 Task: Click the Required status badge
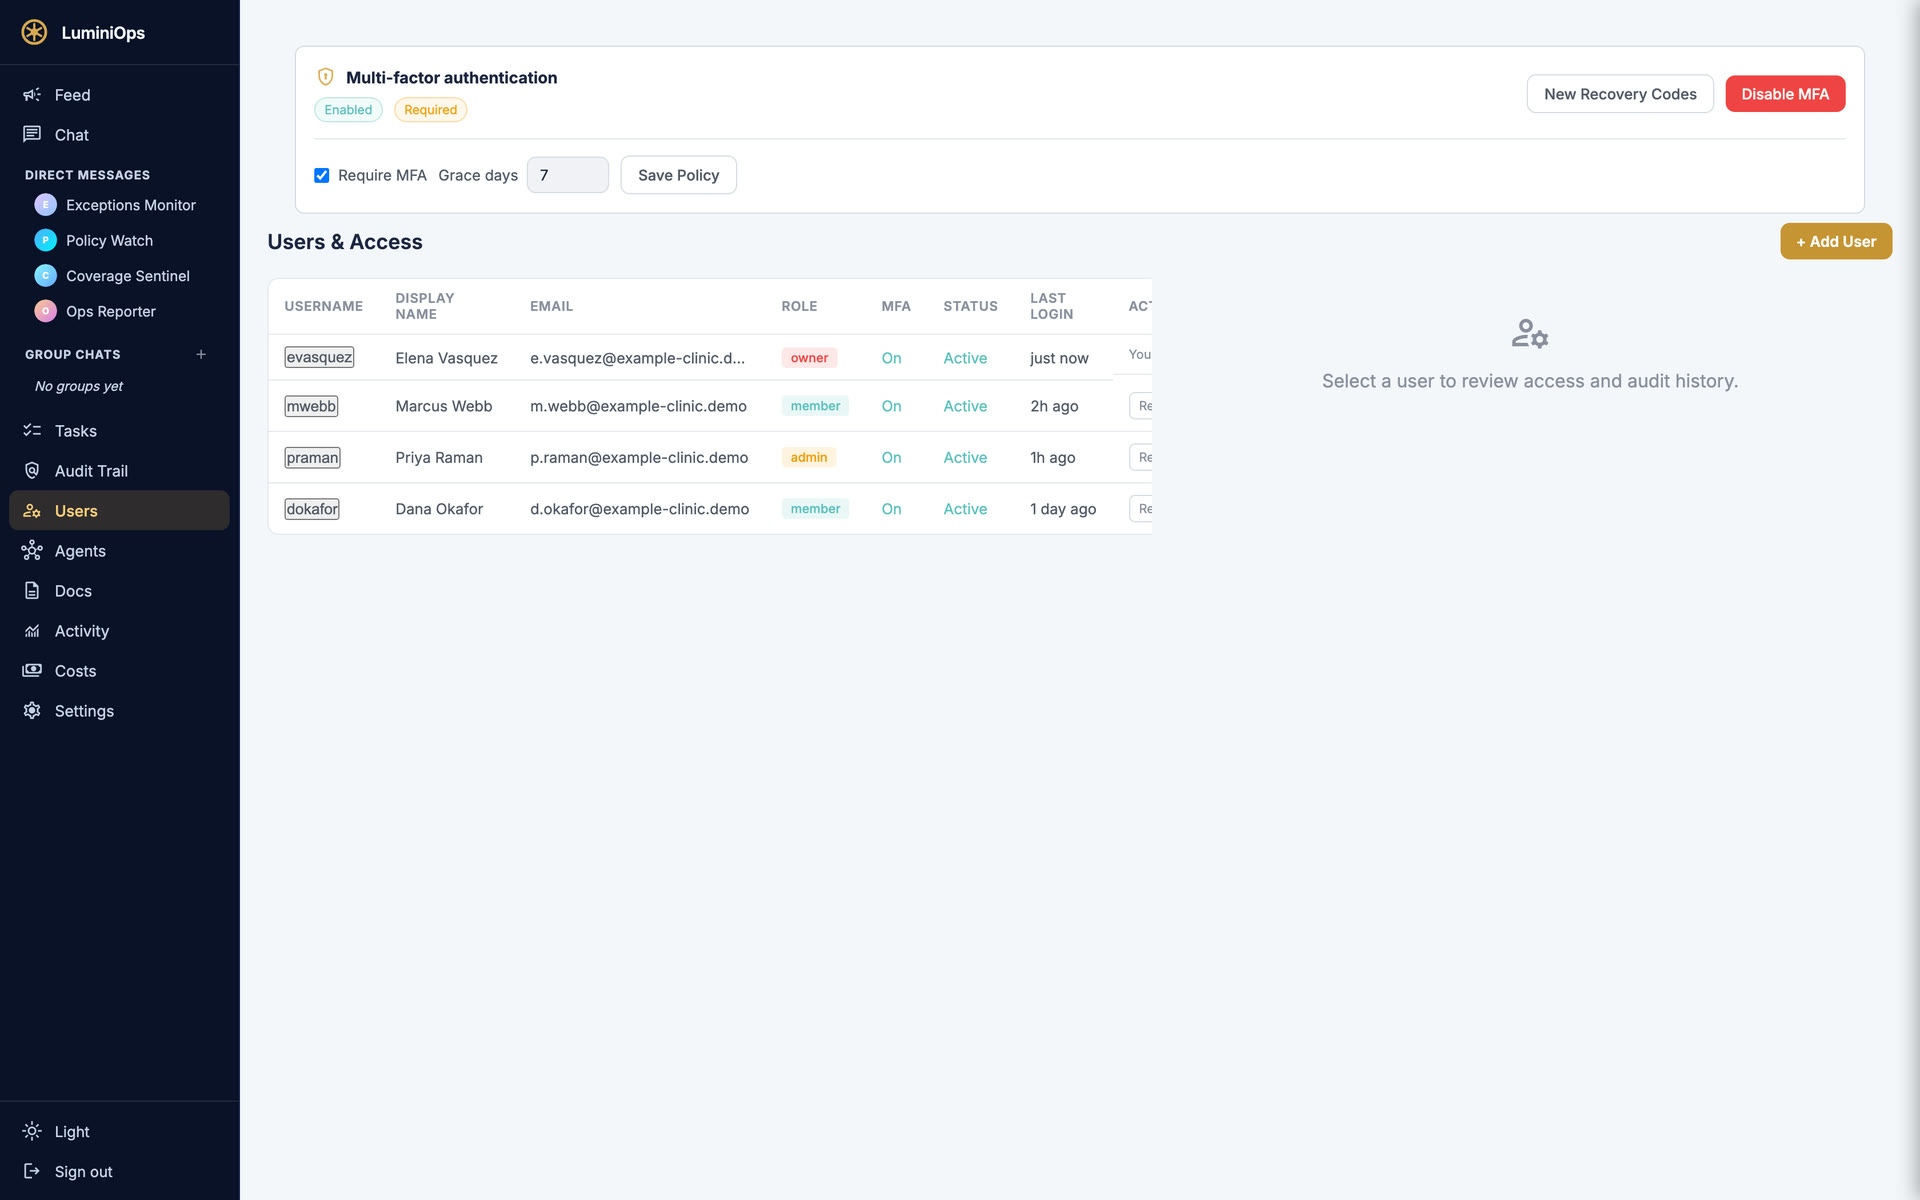point(430,110)
